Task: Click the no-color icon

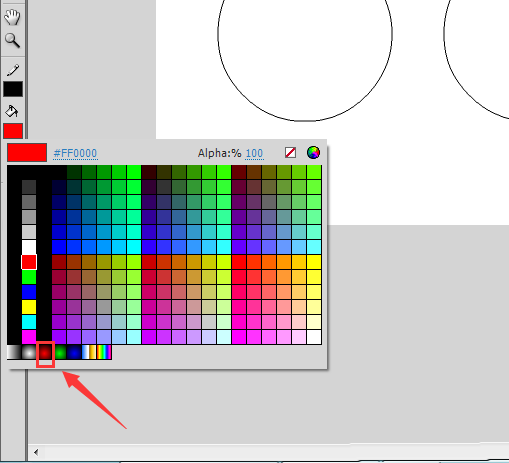Action: point(290,153)
